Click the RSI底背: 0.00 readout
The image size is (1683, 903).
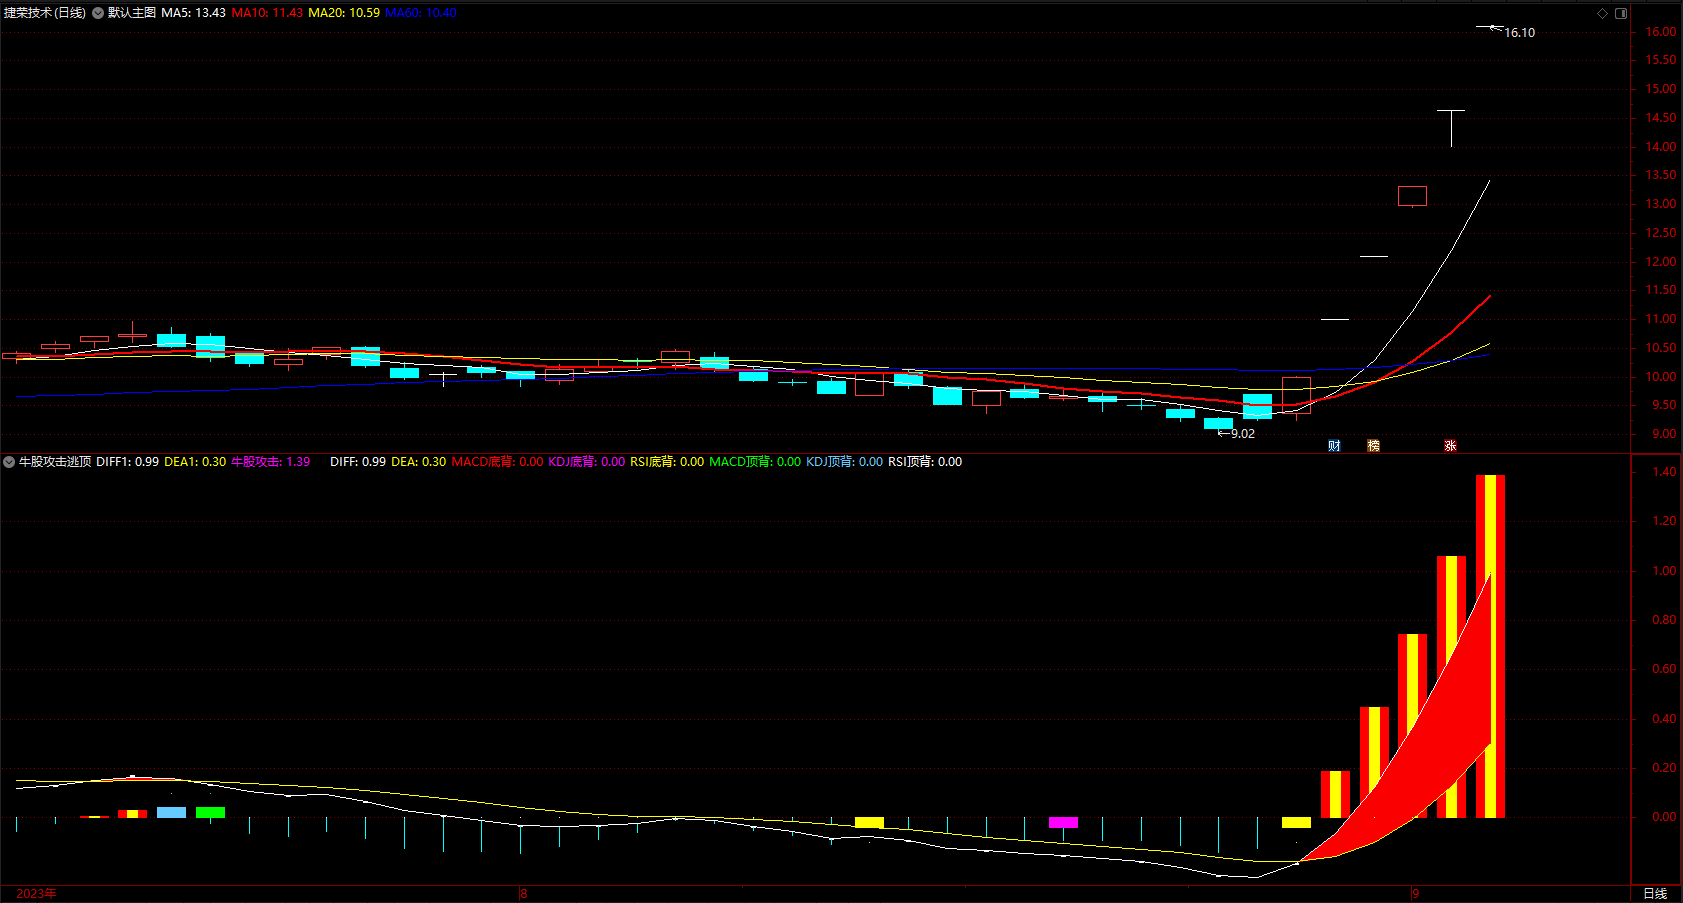click(x=667, y=462)
